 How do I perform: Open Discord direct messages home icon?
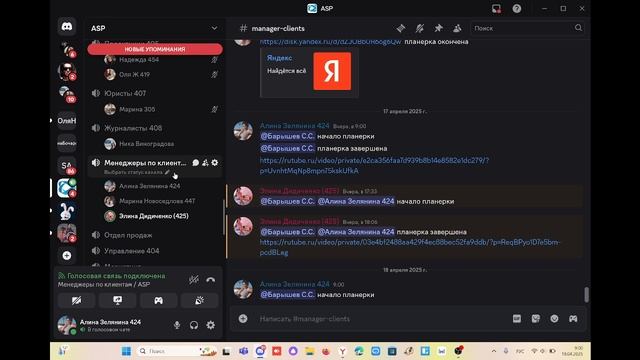point(67,27)
